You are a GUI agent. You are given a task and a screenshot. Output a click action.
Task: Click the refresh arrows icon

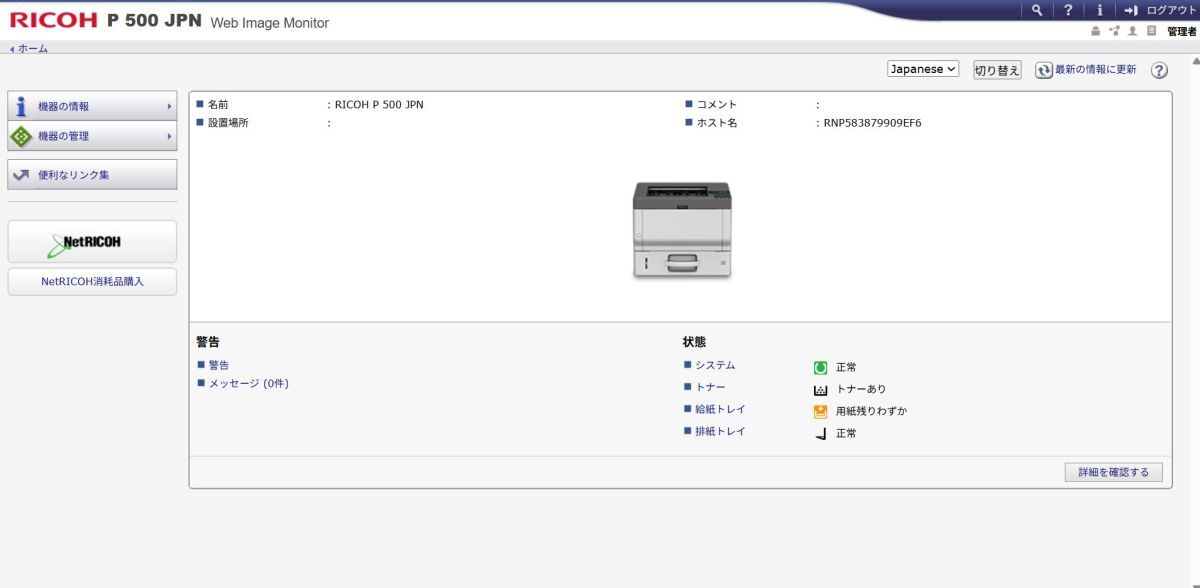click(1044, 70)
